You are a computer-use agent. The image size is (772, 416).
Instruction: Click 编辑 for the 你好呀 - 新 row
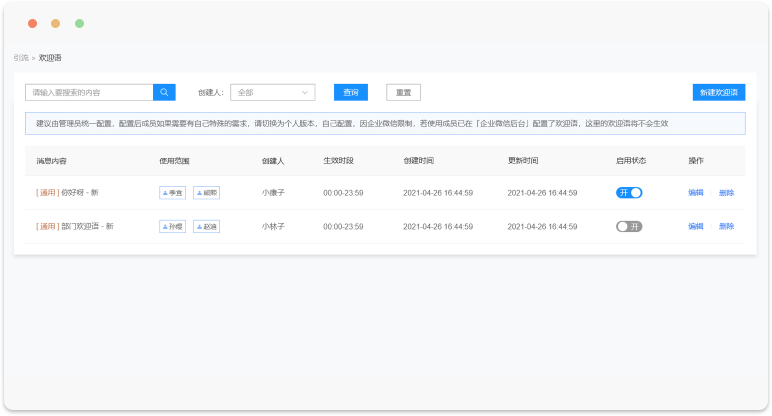[695, 193]
